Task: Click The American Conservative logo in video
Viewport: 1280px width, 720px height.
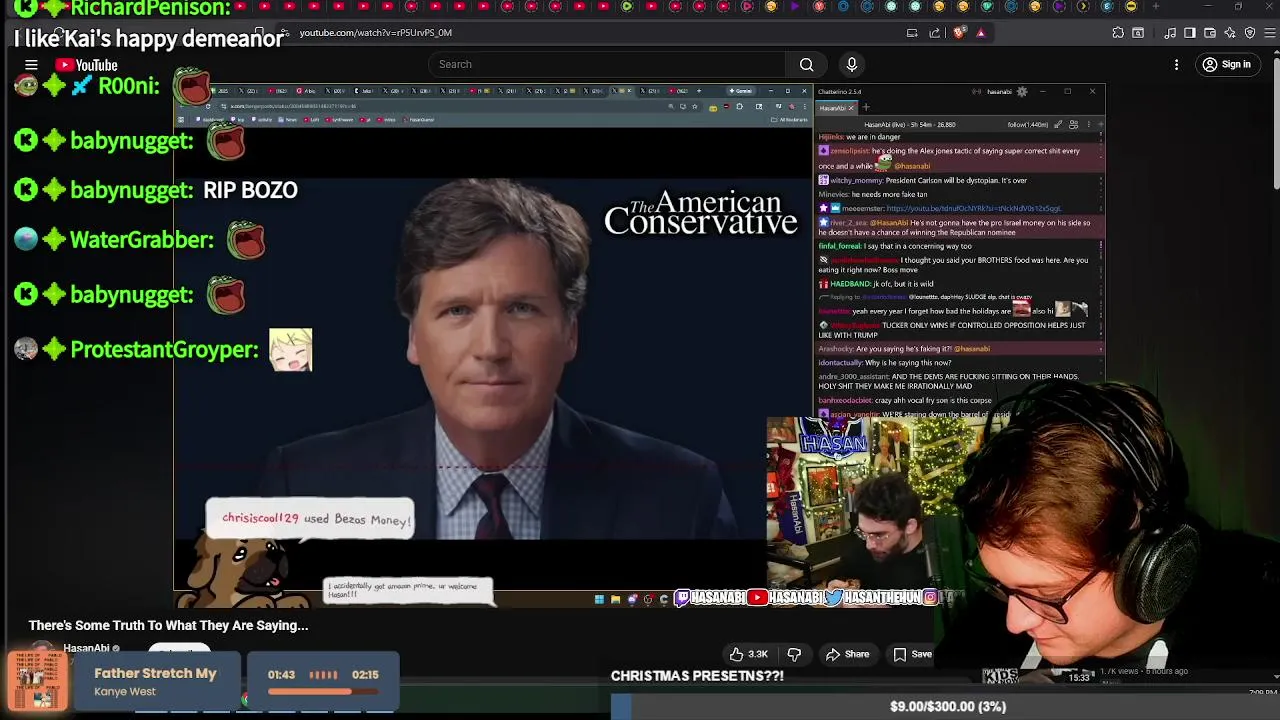Action: click(x=700, y=213)
